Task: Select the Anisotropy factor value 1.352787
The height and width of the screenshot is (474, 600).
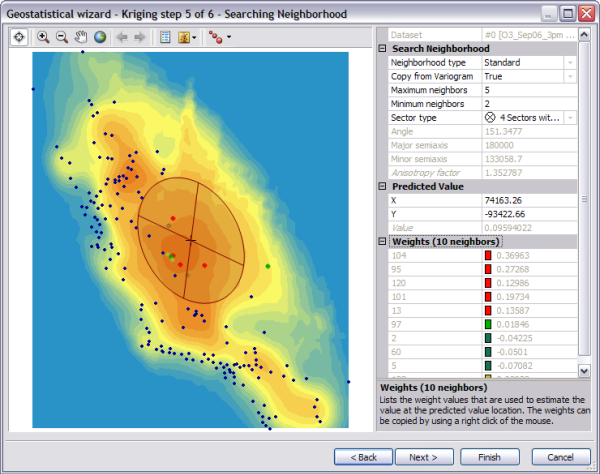Action: click(x=503, y=173)
